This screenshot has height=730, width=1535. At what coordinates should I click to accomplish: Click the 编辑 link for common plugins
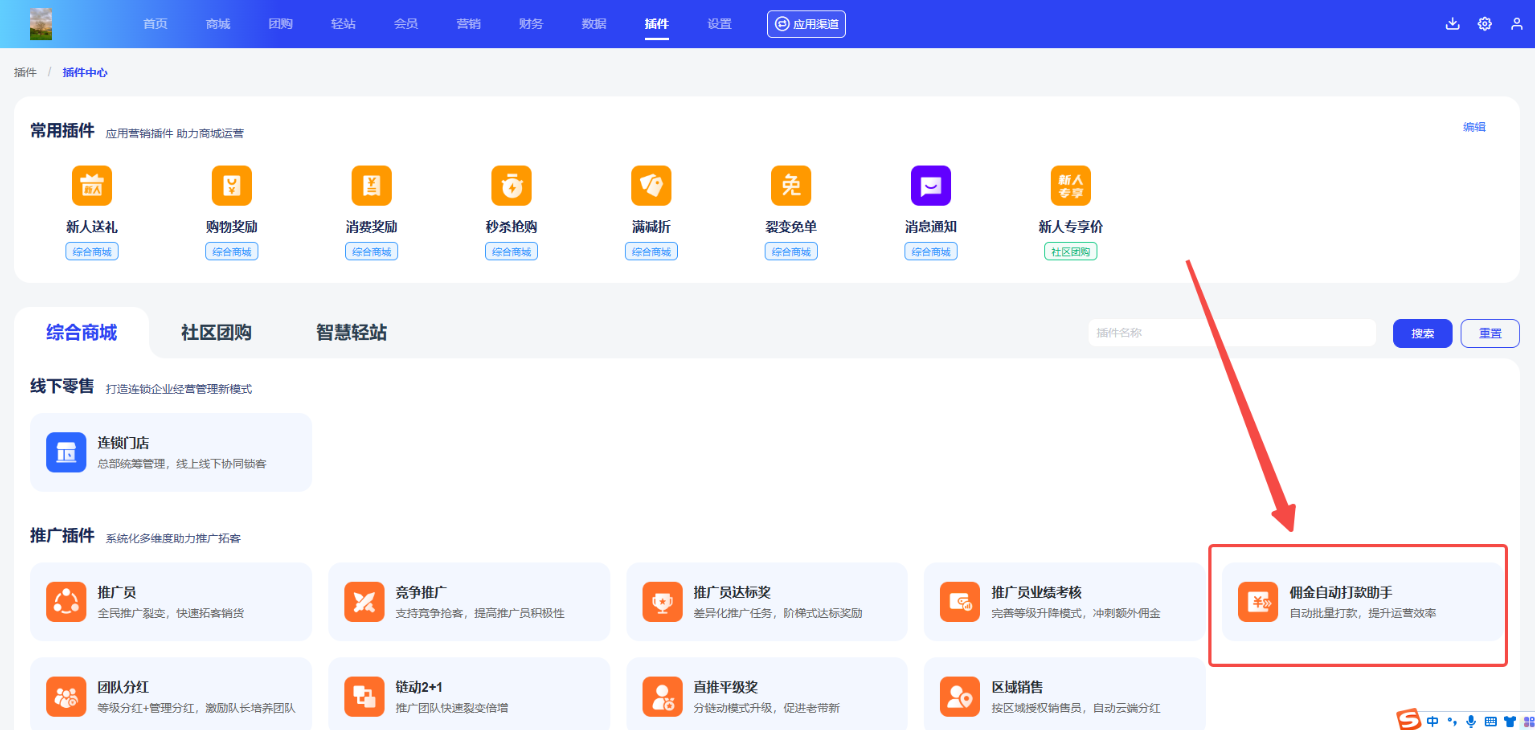tap(1474, 127)
